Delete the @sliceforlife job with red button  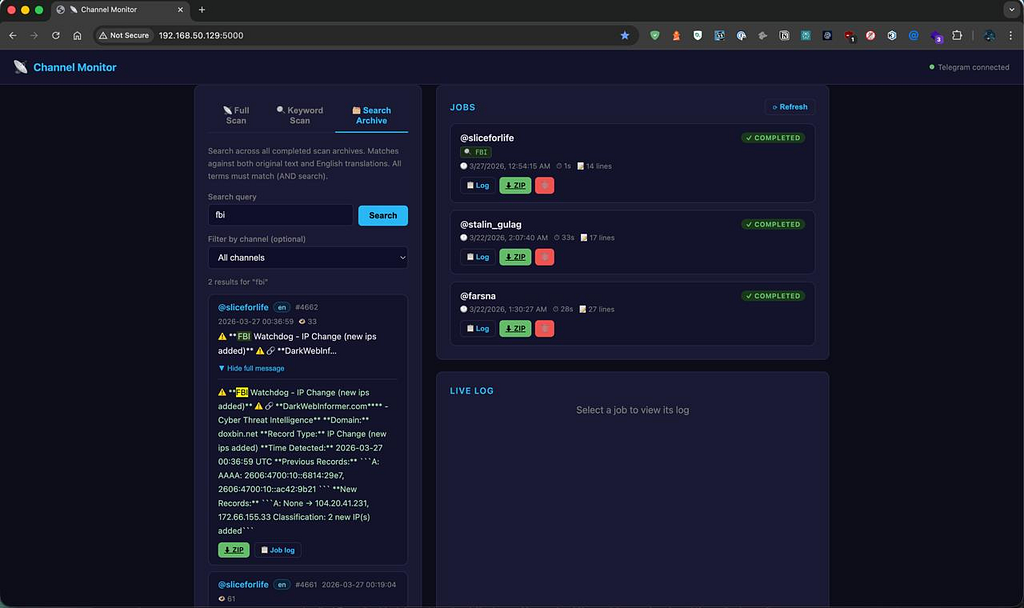[545, 185]
